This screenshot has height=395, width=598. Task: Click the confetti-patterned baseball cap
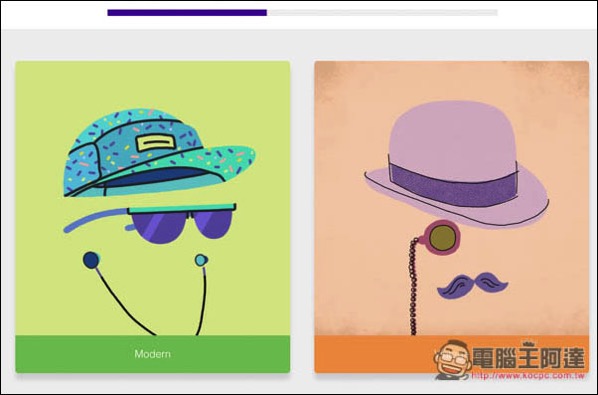tap(159, 153)
